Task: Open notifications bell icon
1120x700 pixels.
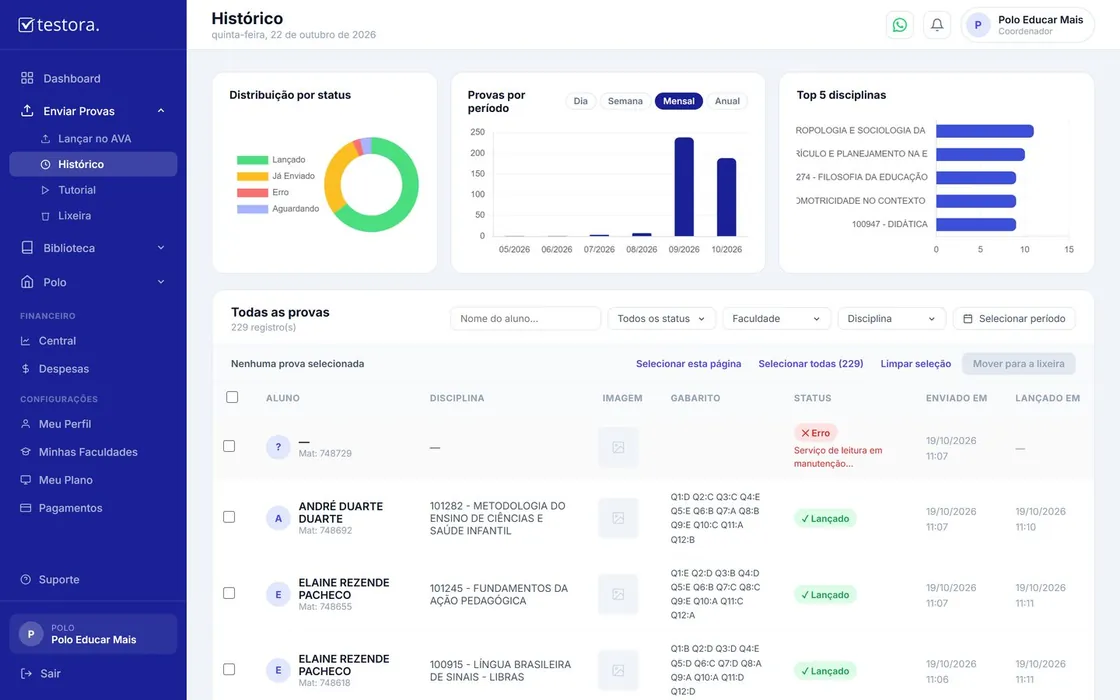Action: 936,25
